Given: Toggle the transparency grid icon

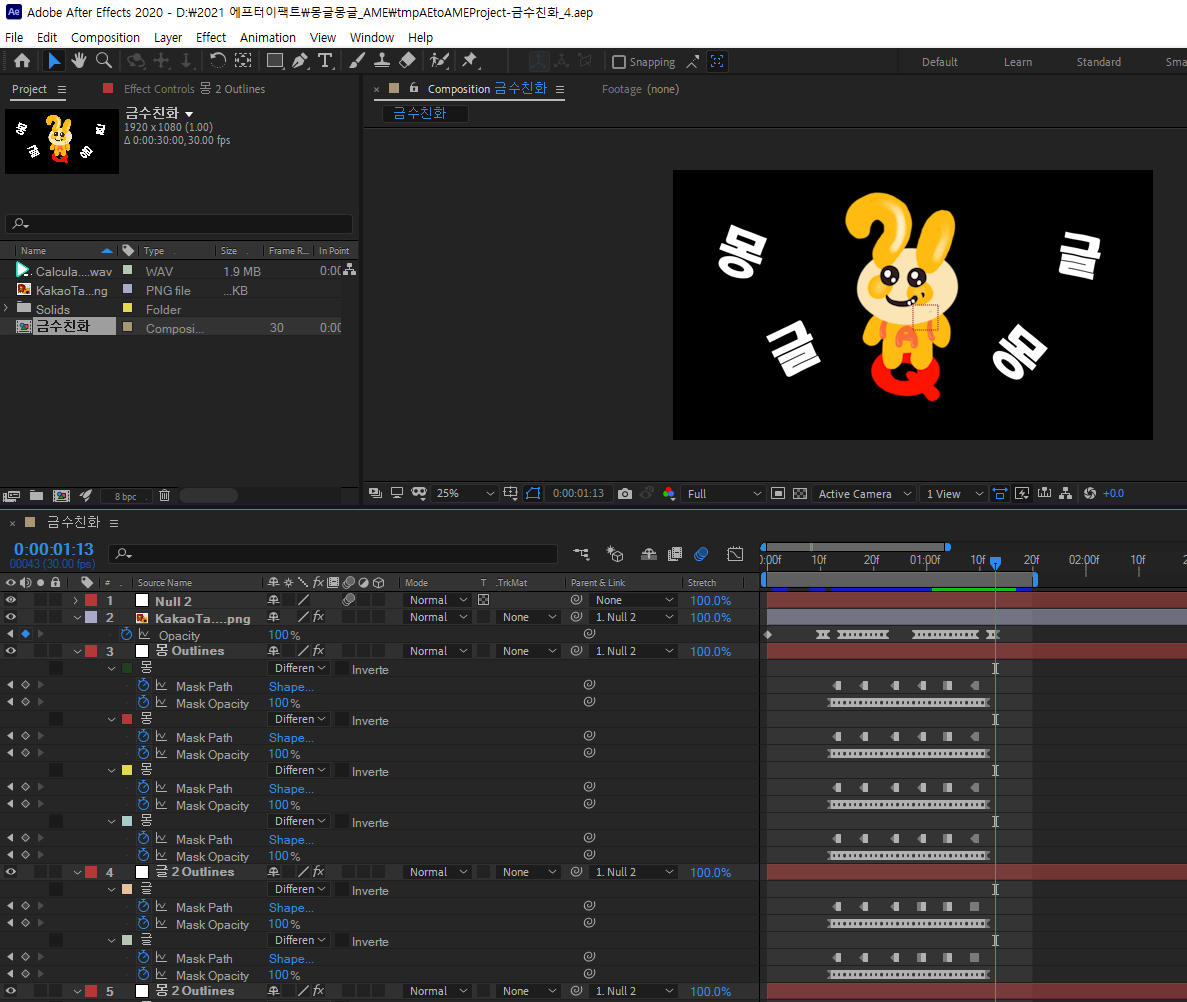Looking at the screenshot, I should 799,493.
